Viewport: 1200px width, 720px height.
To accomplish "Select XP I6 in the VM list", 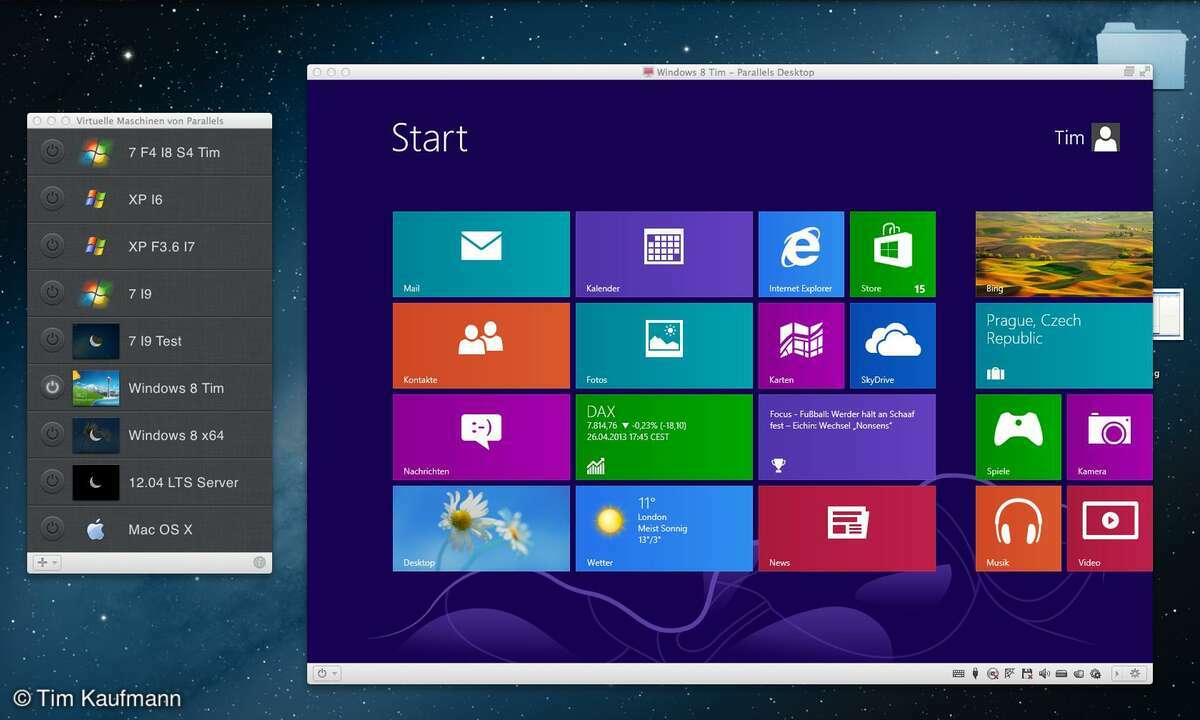I will tap(150, 200).
